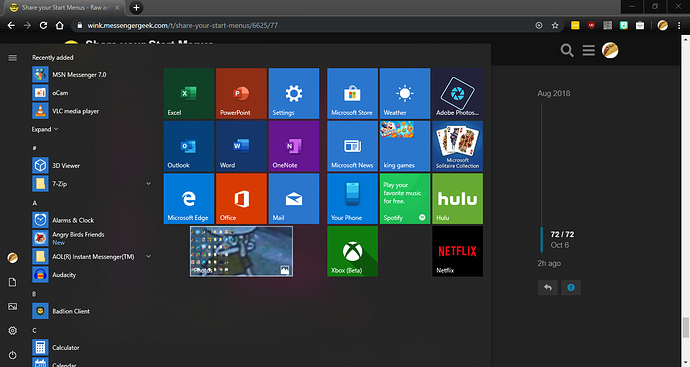The height and width of the screenshot is (367, 690).
Task: Click the page vertical scrollbar thumb
Action: (686, 328)
